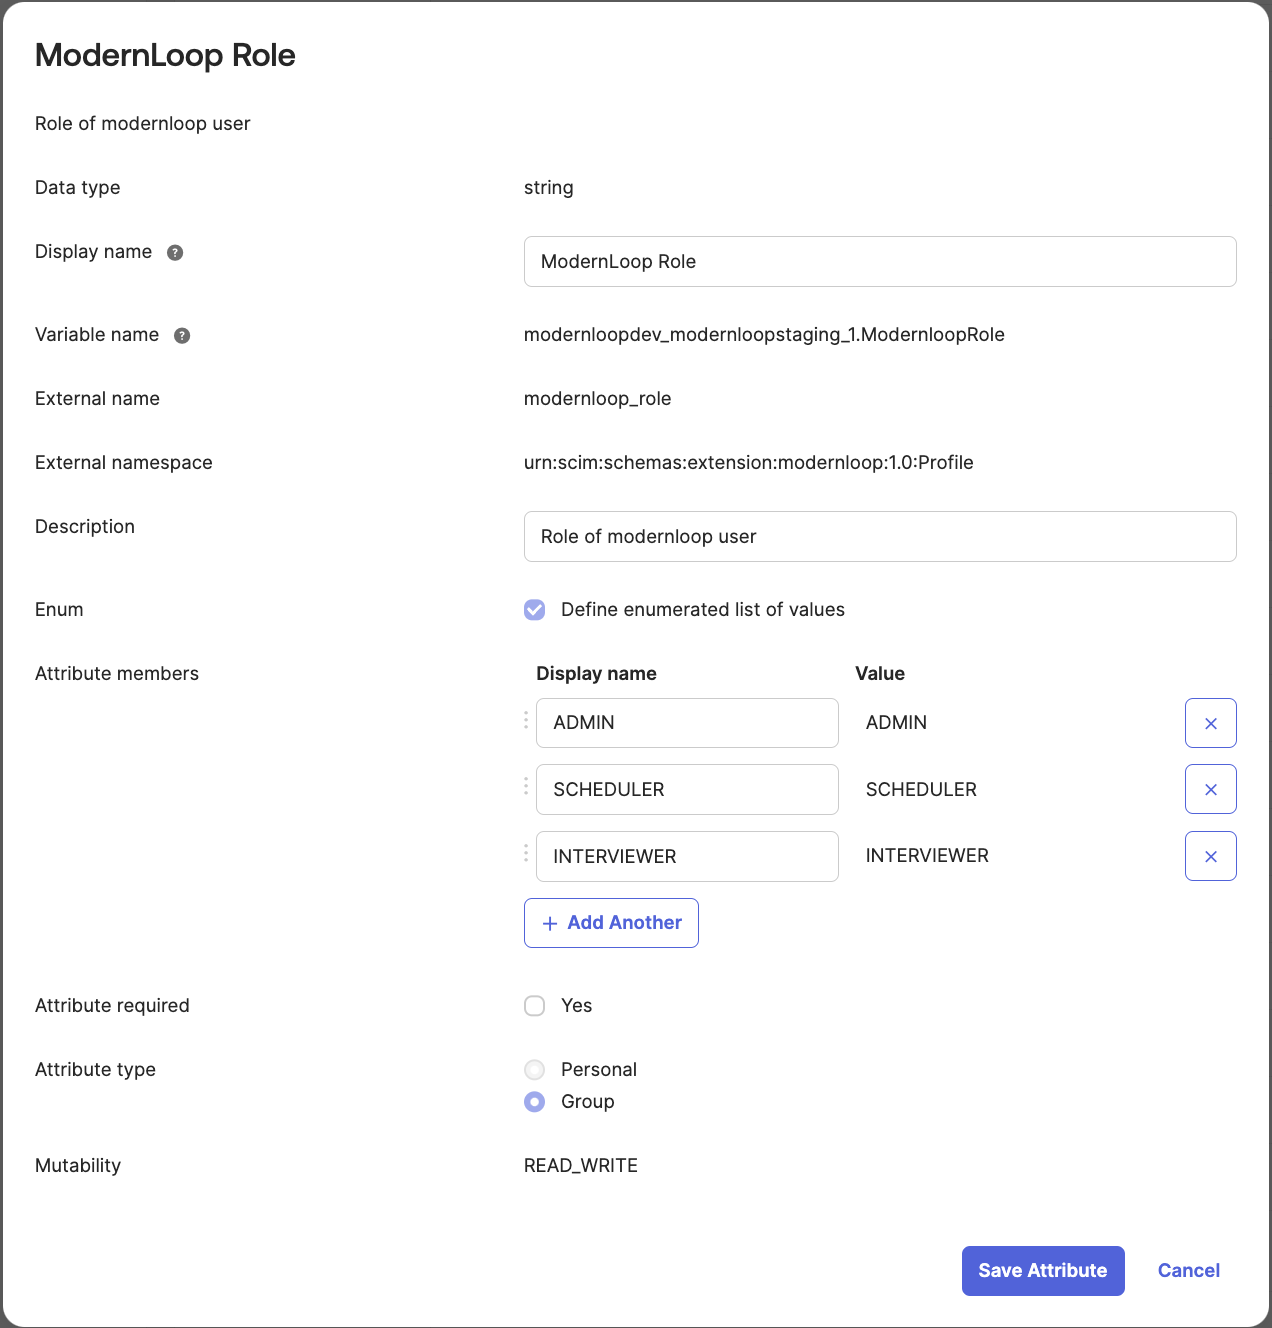The image size is (1272, 1328).
Task: Click the data type value string
Action: coord(548,188)
